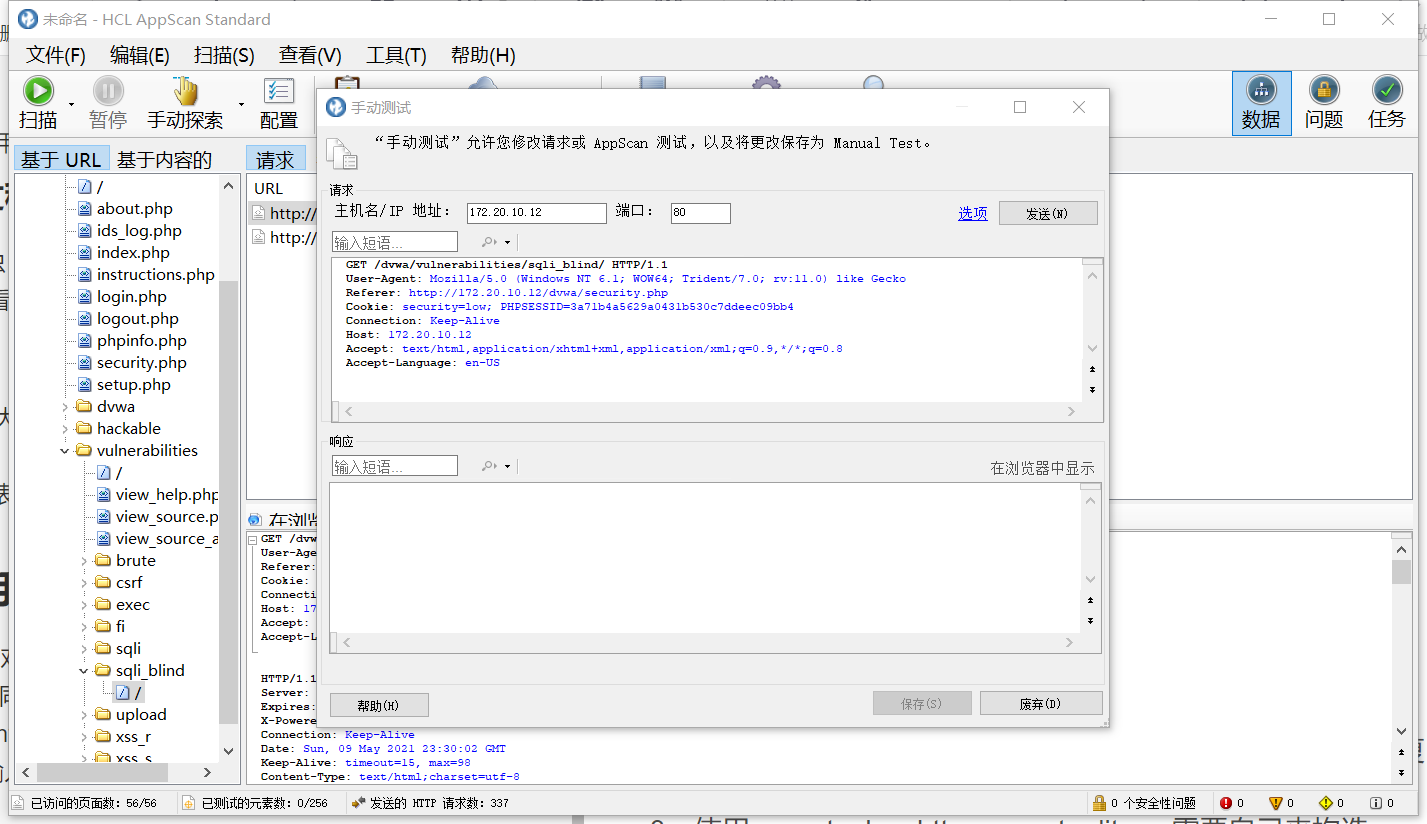Switch to the 问题 issues view

pyautogui.click(x=1324, y=103)
